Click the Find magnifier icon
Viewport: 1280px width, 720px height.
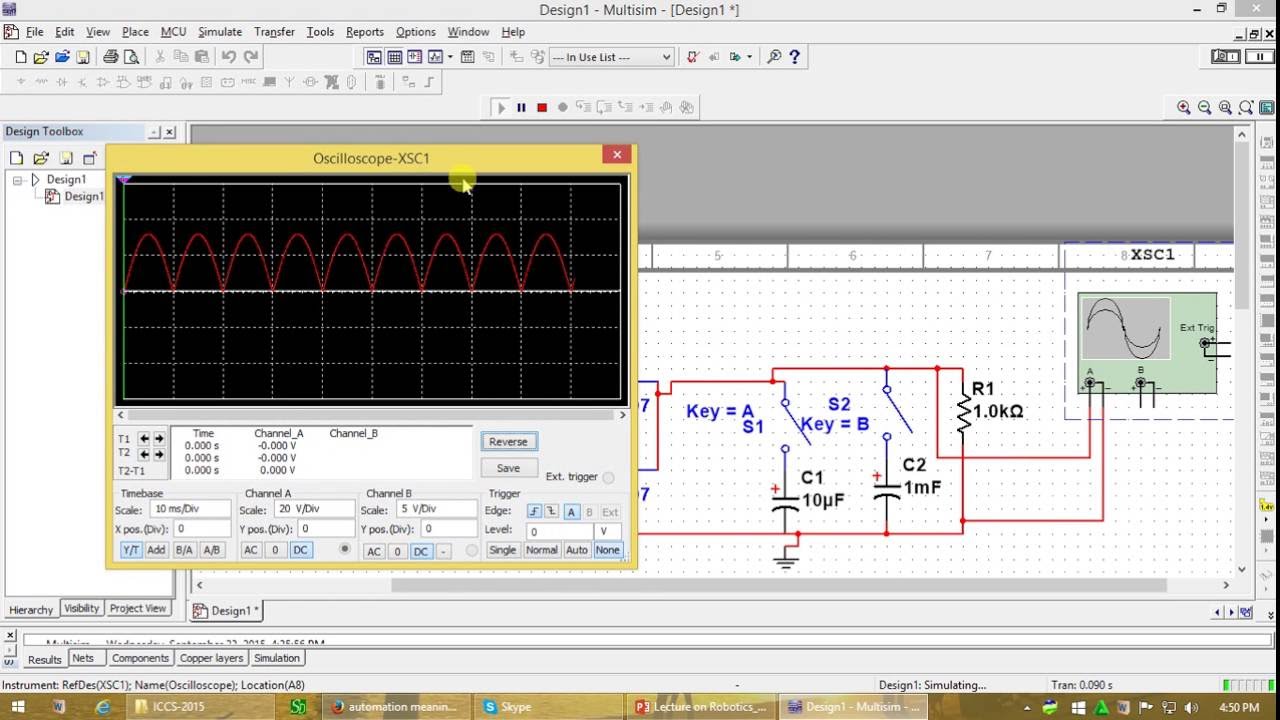pyautogui.click(x=774, y=57)
